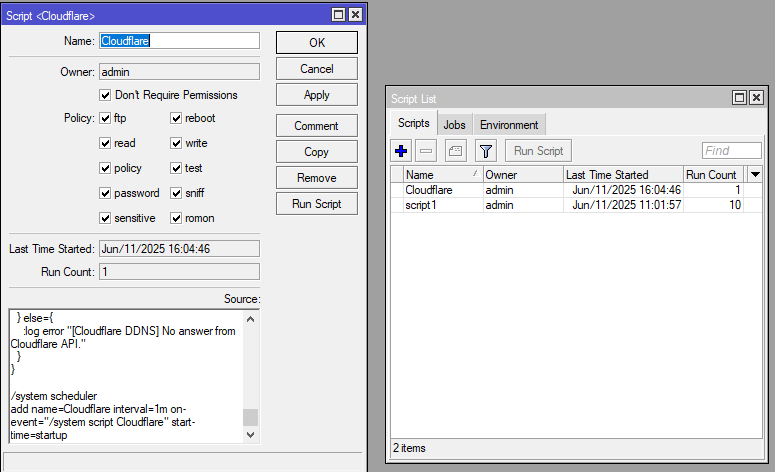The width and height of the screenshot is (775, 472).
Task: Sort by Last Time Started column header
Action: 623,174
